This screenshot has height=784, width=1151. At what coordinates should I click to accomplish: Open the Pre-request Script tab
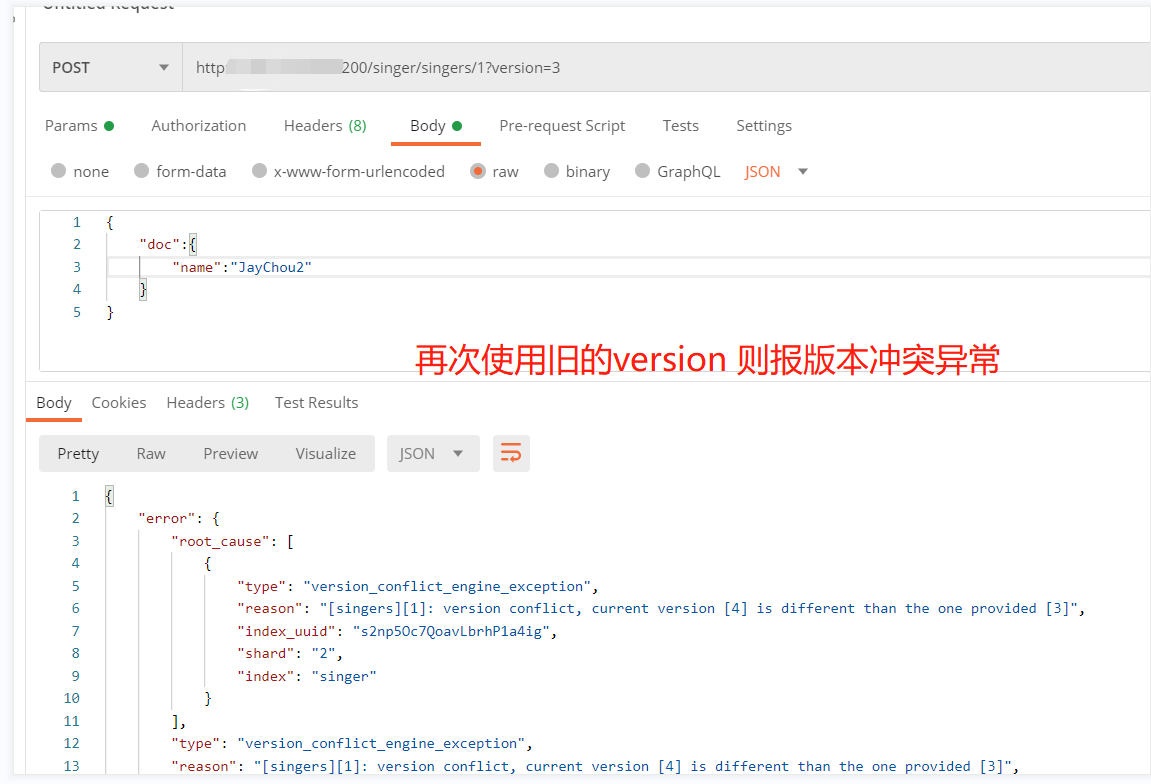tap(562, 126)
